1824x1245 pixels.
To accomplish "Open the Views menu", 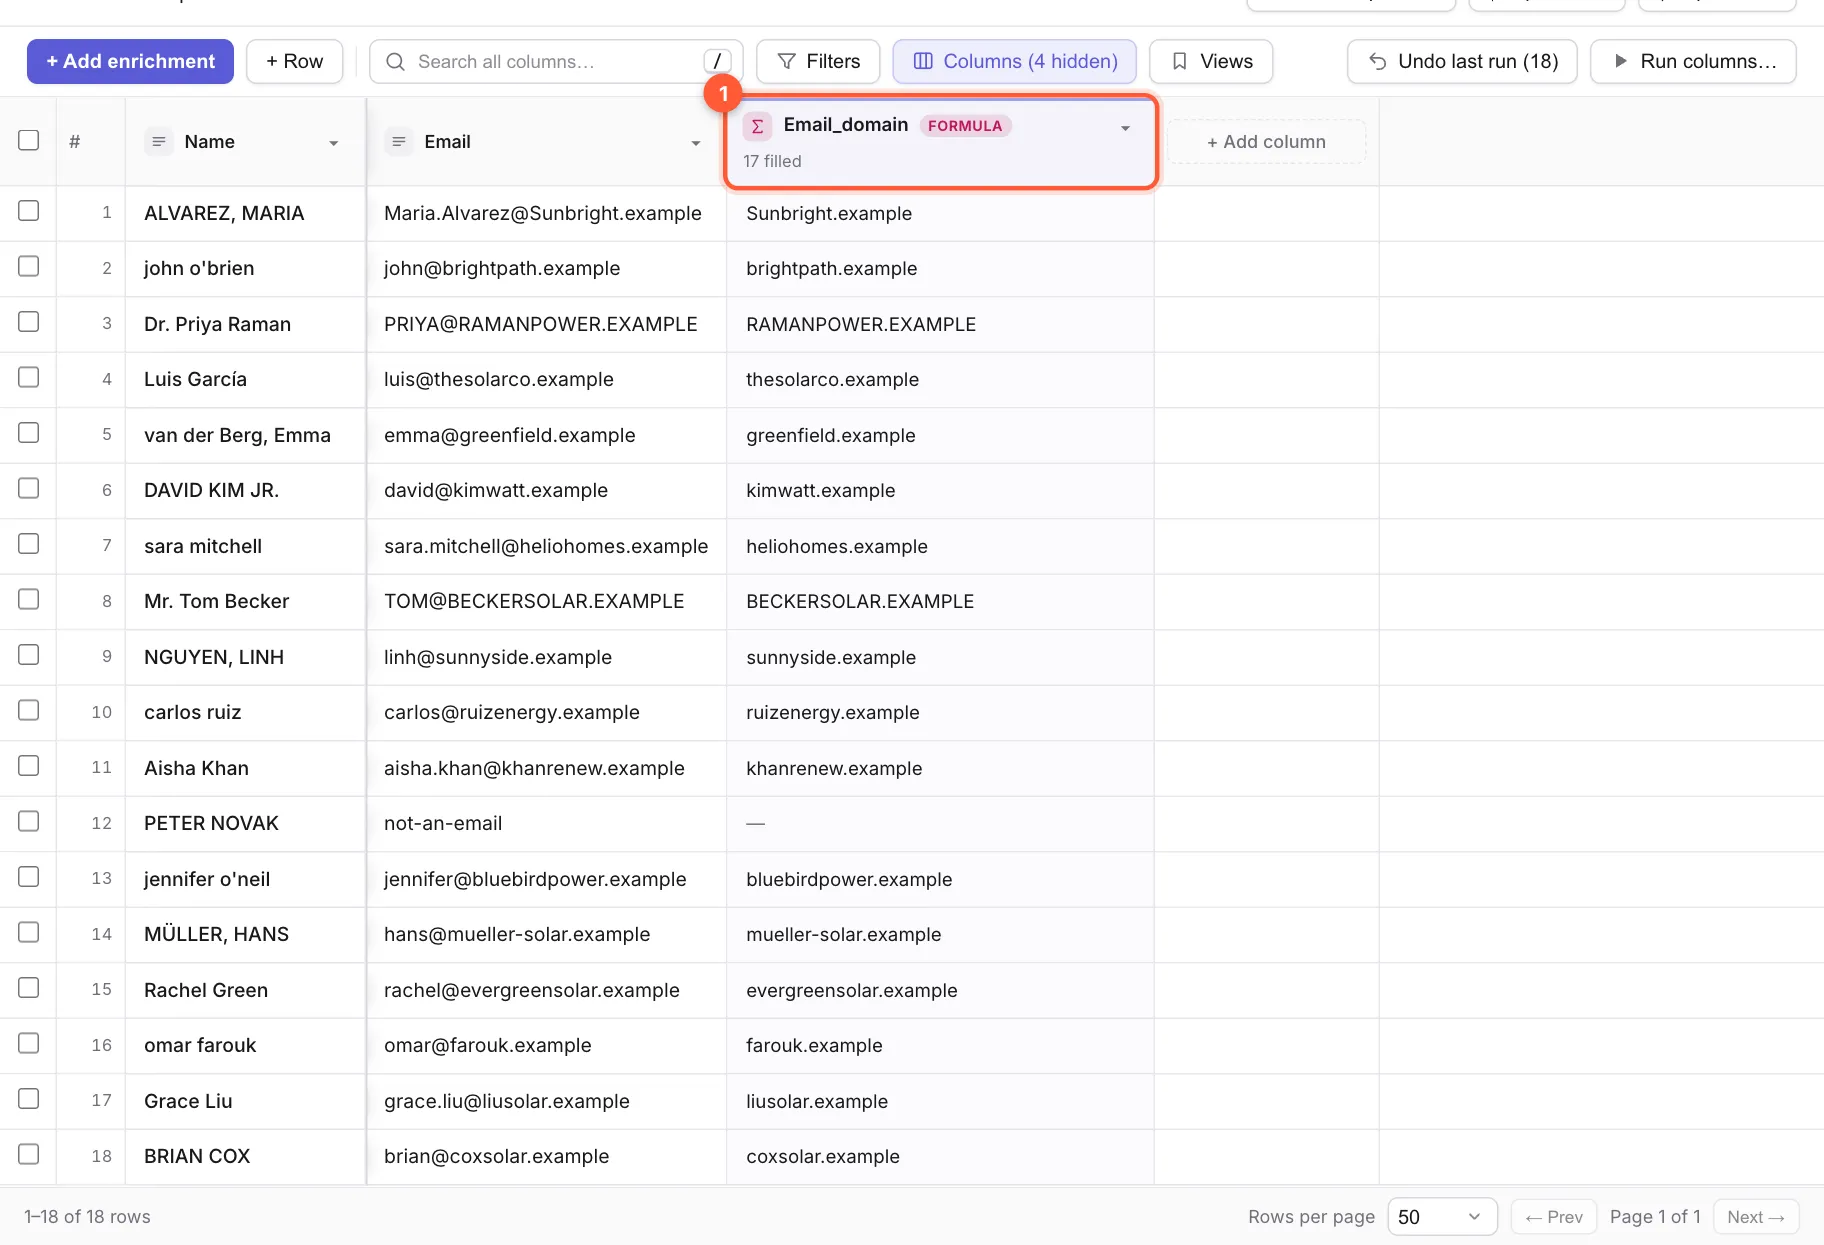I will [1211, 62].
